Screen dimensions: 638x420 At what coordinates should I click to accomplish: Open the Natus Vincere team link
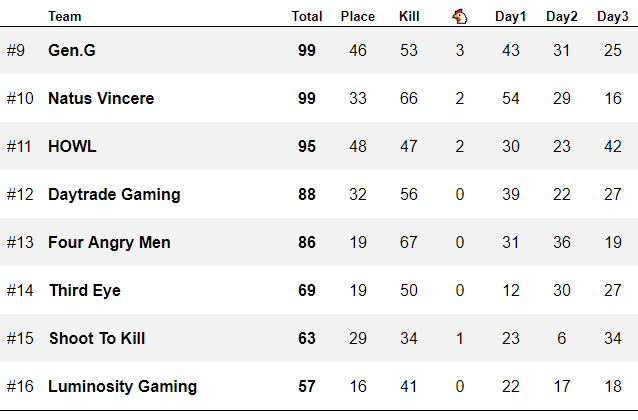(x=101, y=98)
